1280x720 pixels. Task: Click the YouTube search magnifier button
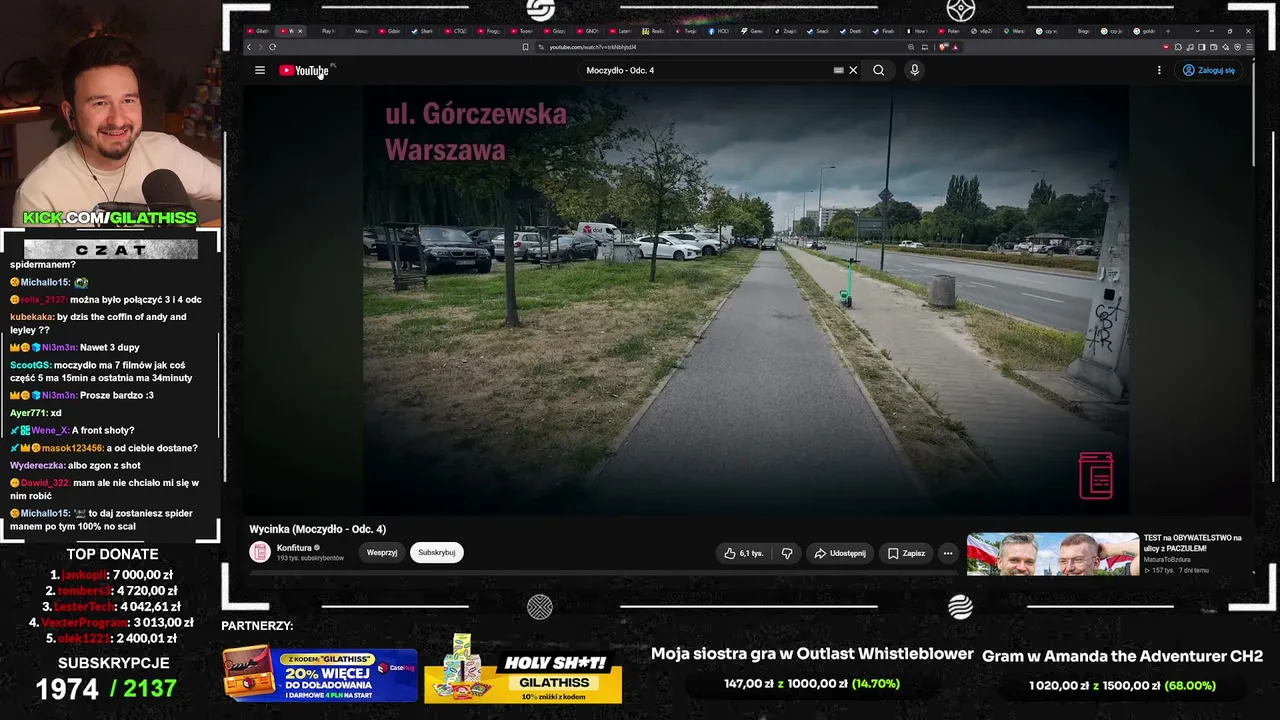[878, 70]
